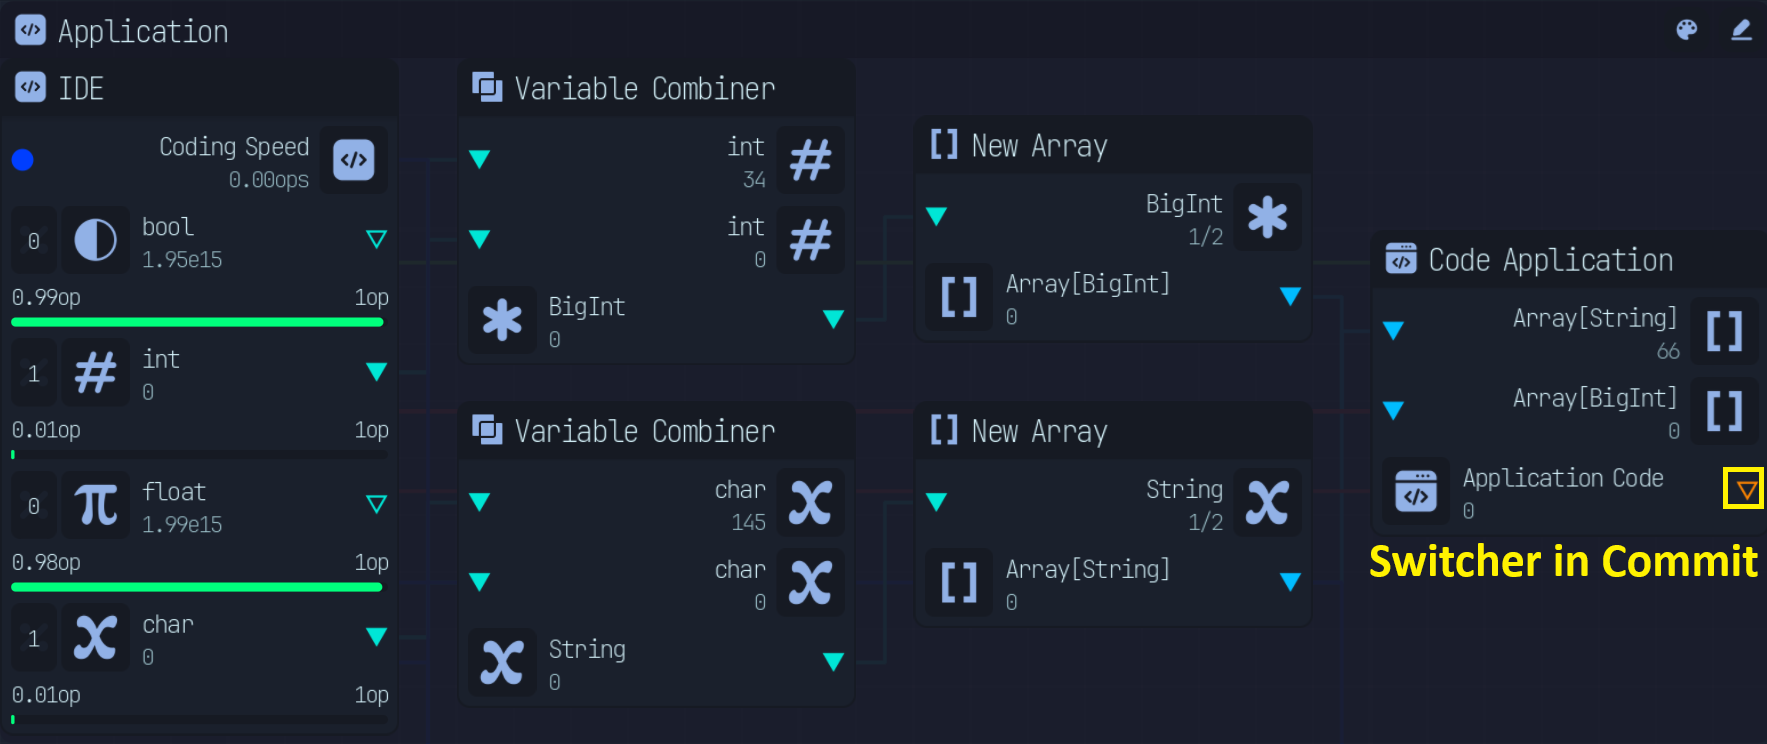Viewport: 1767px width, 744px height.
Task: Click the BigInt asterisk icon in New Array
Action: click(1267, 217)
